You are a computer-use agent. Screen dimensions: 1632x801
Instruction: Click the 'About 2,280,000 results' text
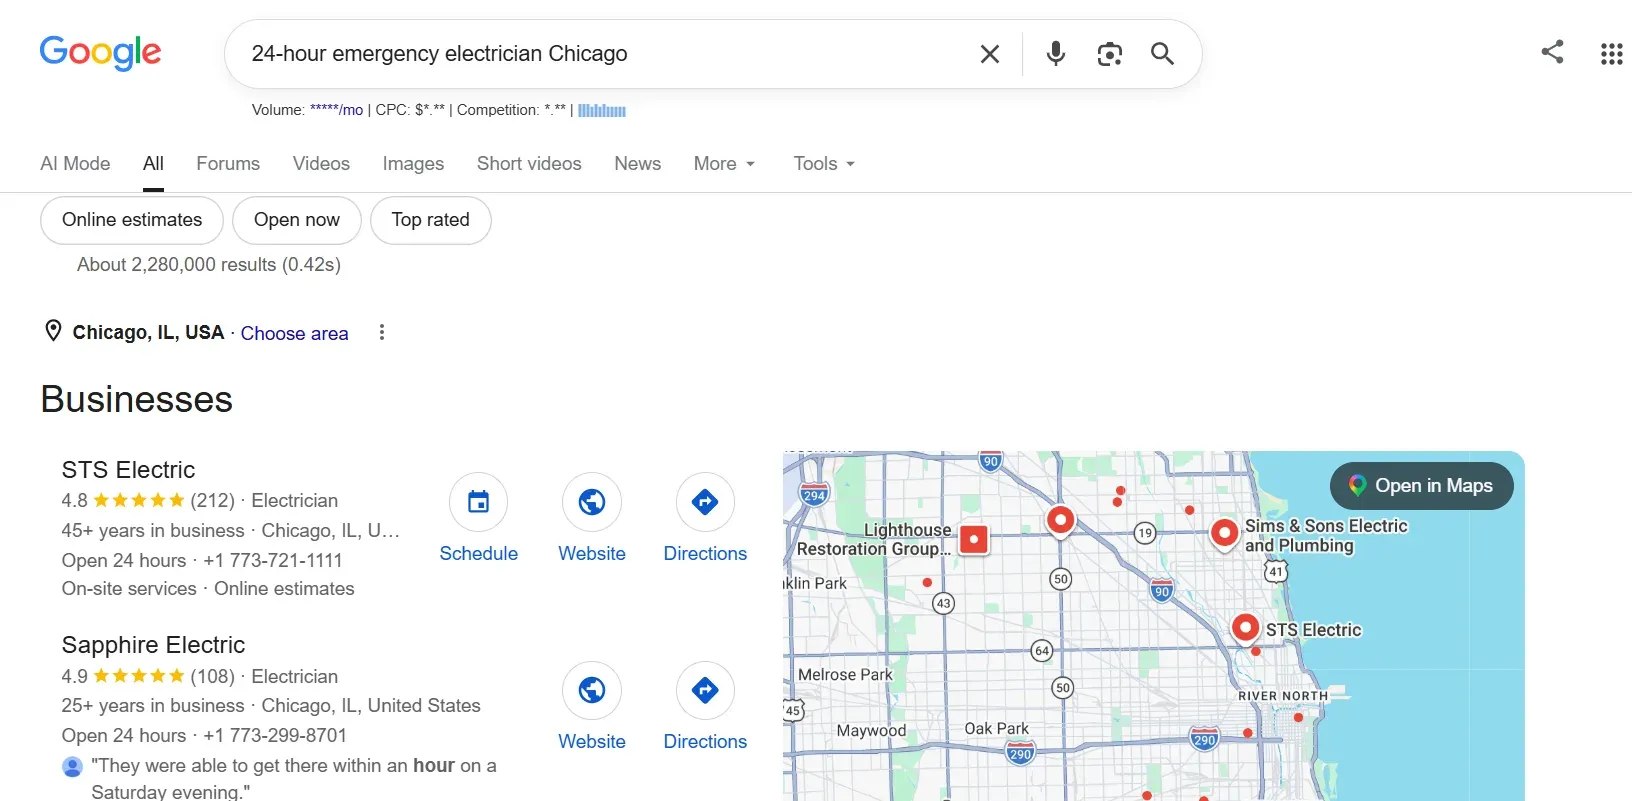click(x=209, y=265)
